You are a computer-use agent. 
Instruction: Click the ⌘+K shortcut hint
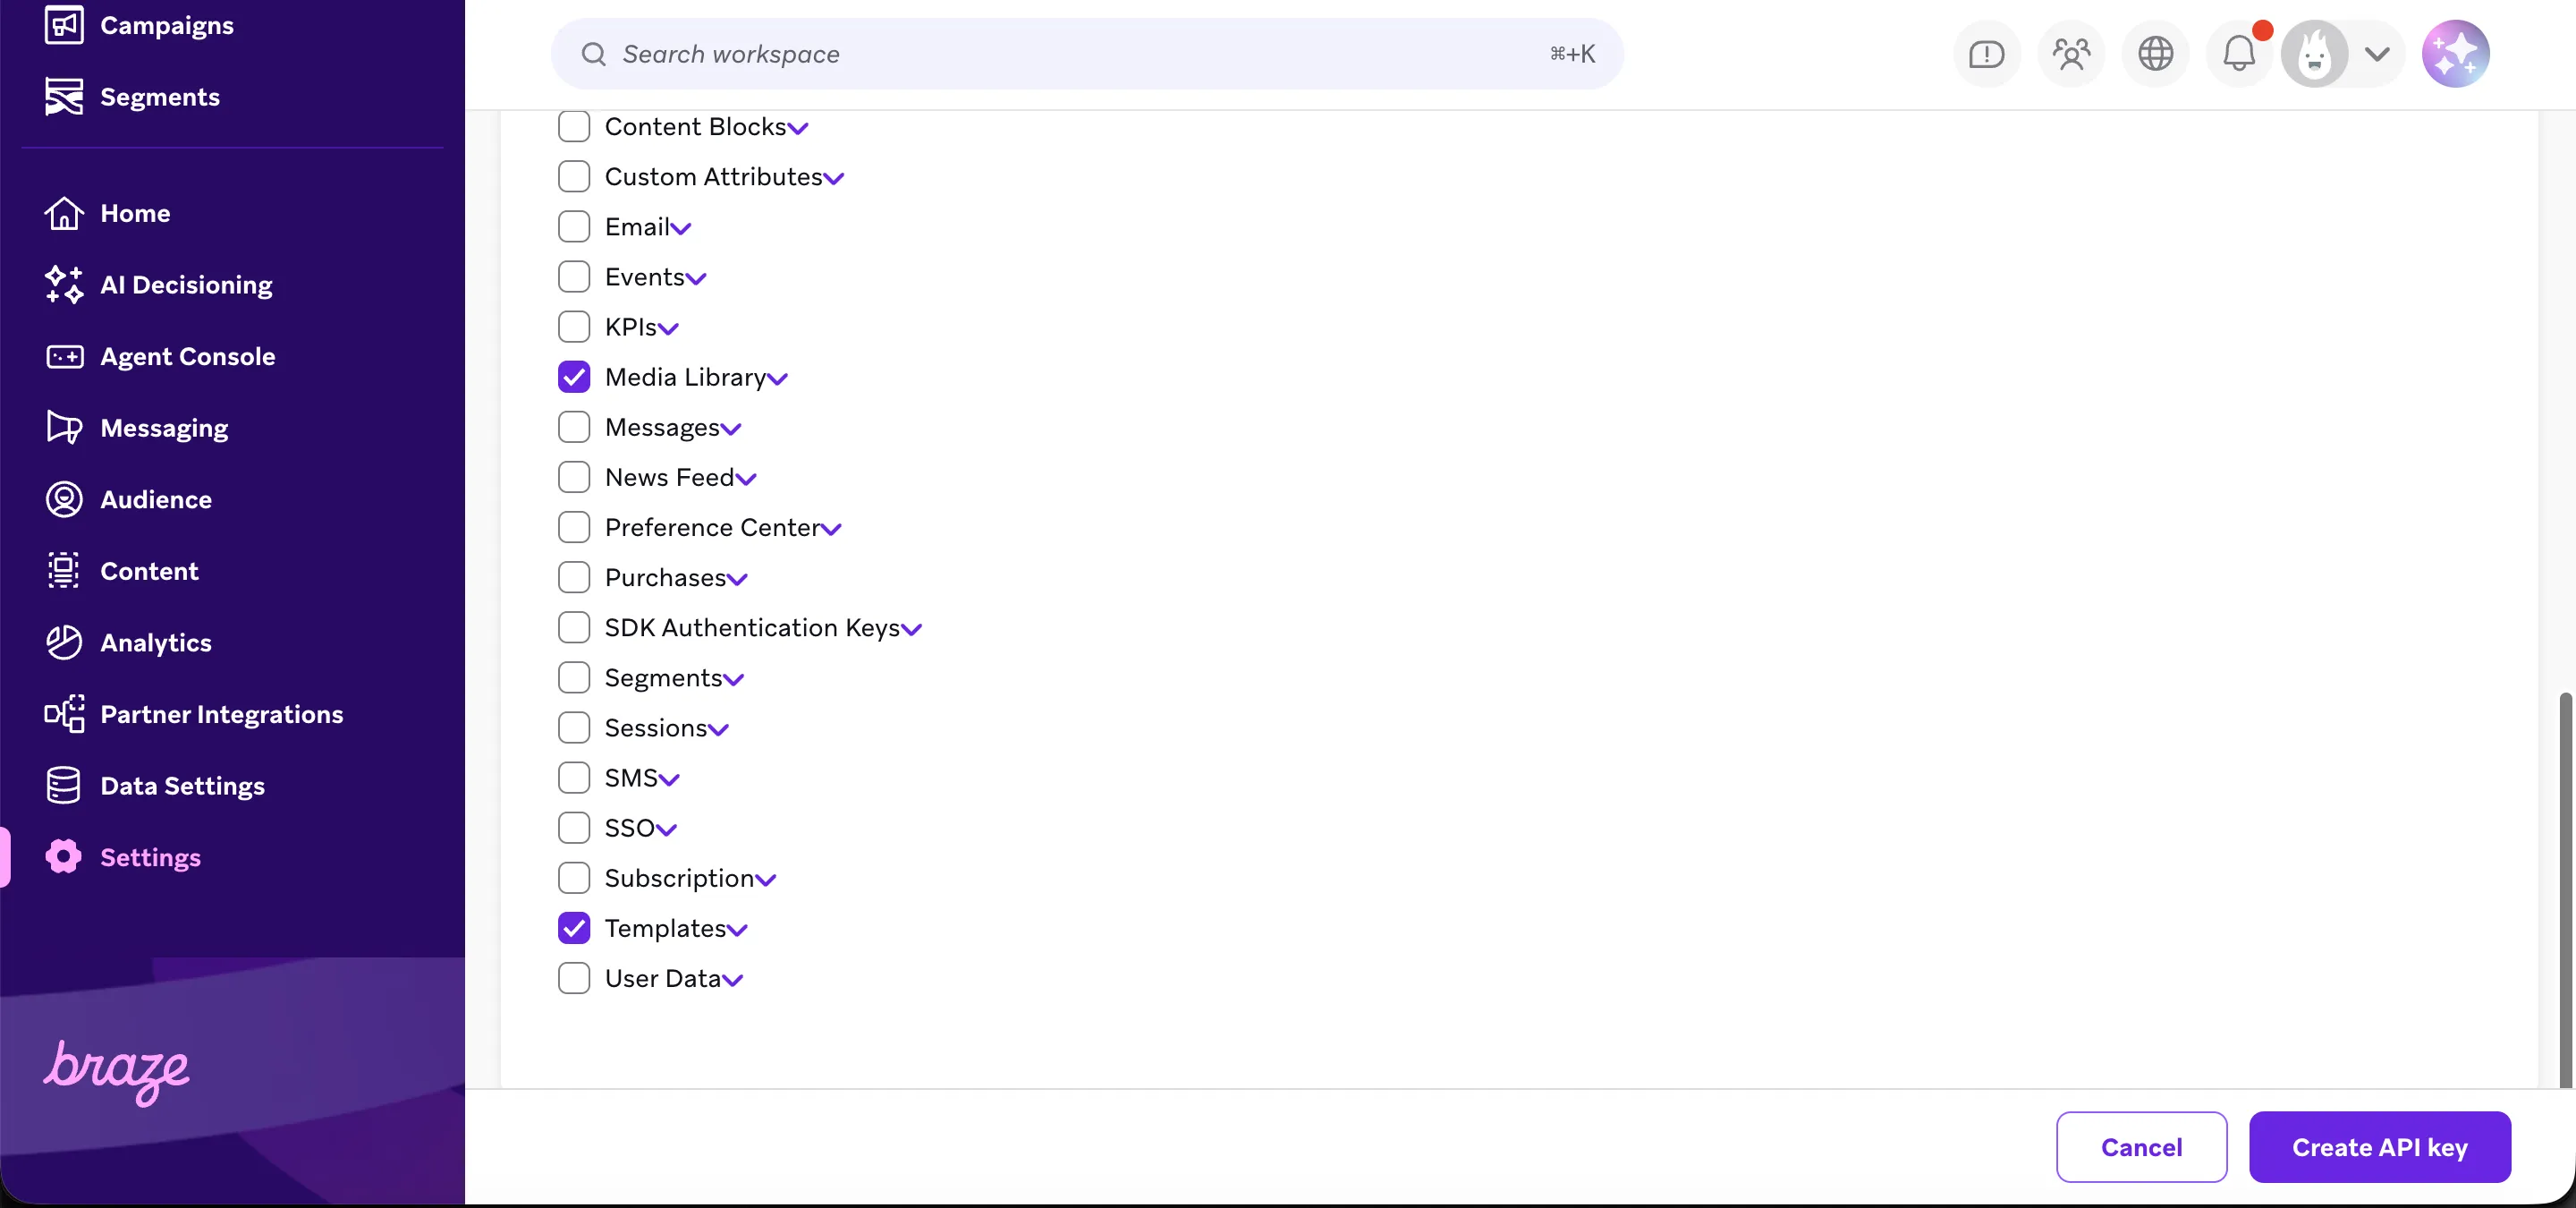tap(1572, 54)
